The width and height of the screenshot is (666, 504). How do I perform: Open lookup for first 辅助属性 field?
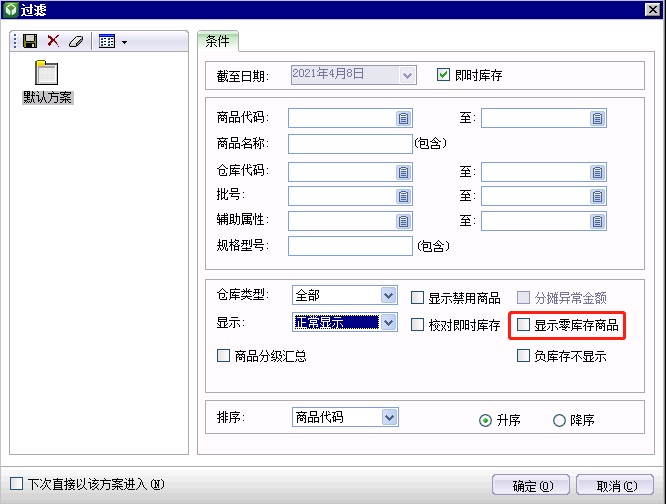[x=403, y=220]
